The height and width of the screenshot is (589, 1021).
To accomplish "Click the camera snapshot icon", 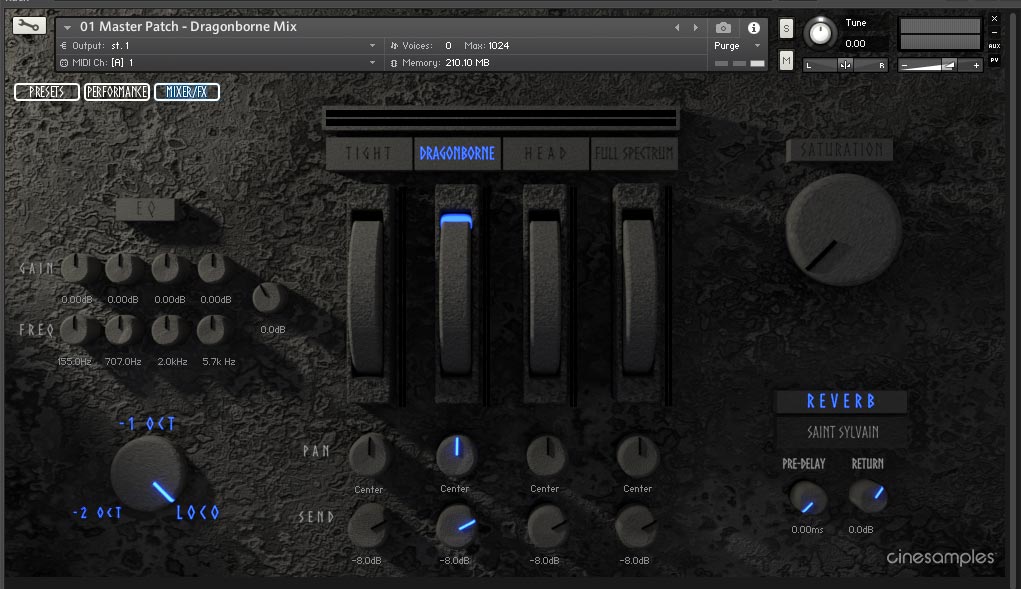I will (x=723, y=28).
